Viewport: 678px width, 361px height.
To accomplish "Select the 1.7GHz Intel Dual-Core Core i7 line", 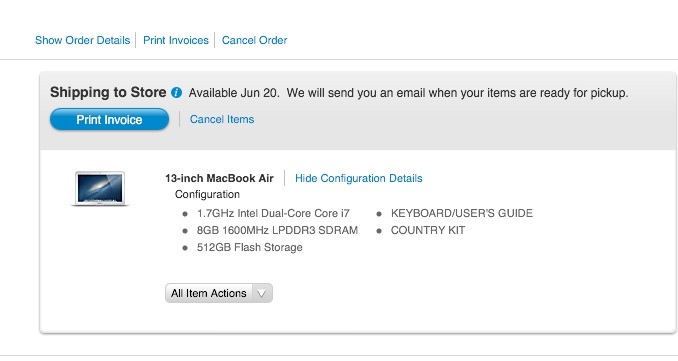I will (273, 213).
